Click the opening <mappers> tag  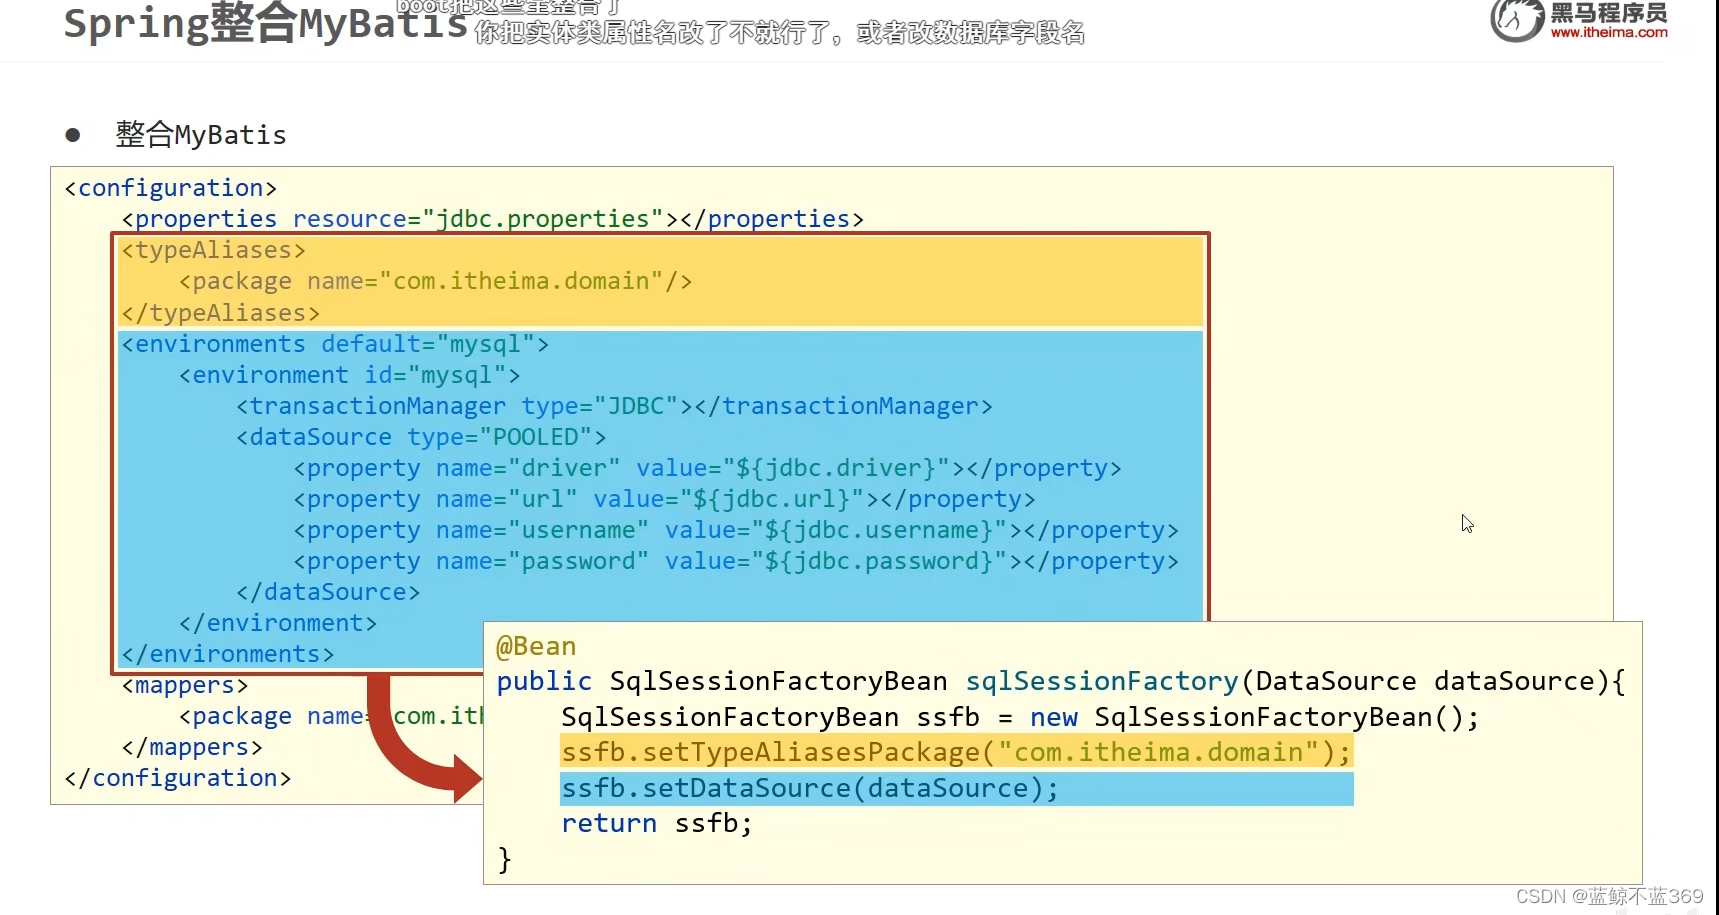[x=185, y=685]
